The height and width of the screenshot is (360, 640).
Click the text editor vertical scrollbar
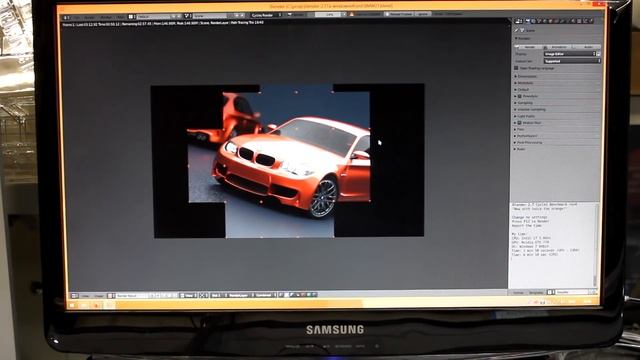596,245
